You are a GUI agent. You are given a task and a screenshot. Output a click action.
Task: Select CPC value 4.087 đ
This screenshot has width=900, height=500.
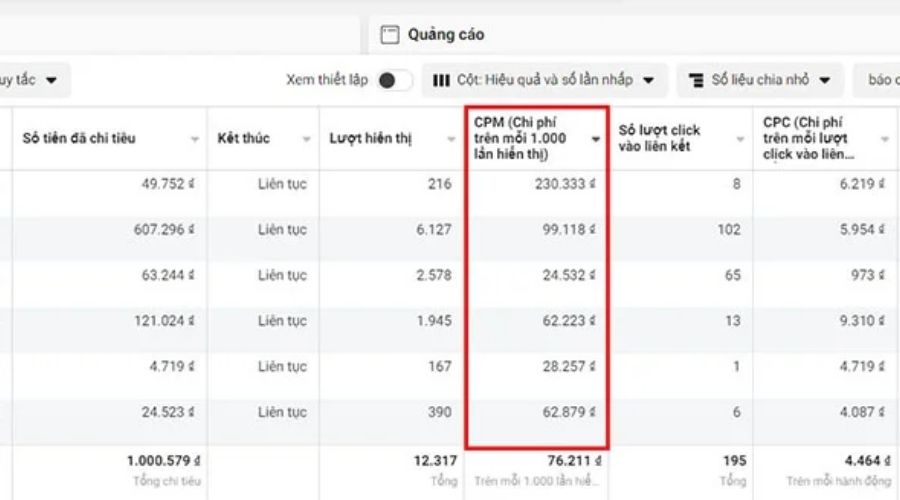point(862,412)
